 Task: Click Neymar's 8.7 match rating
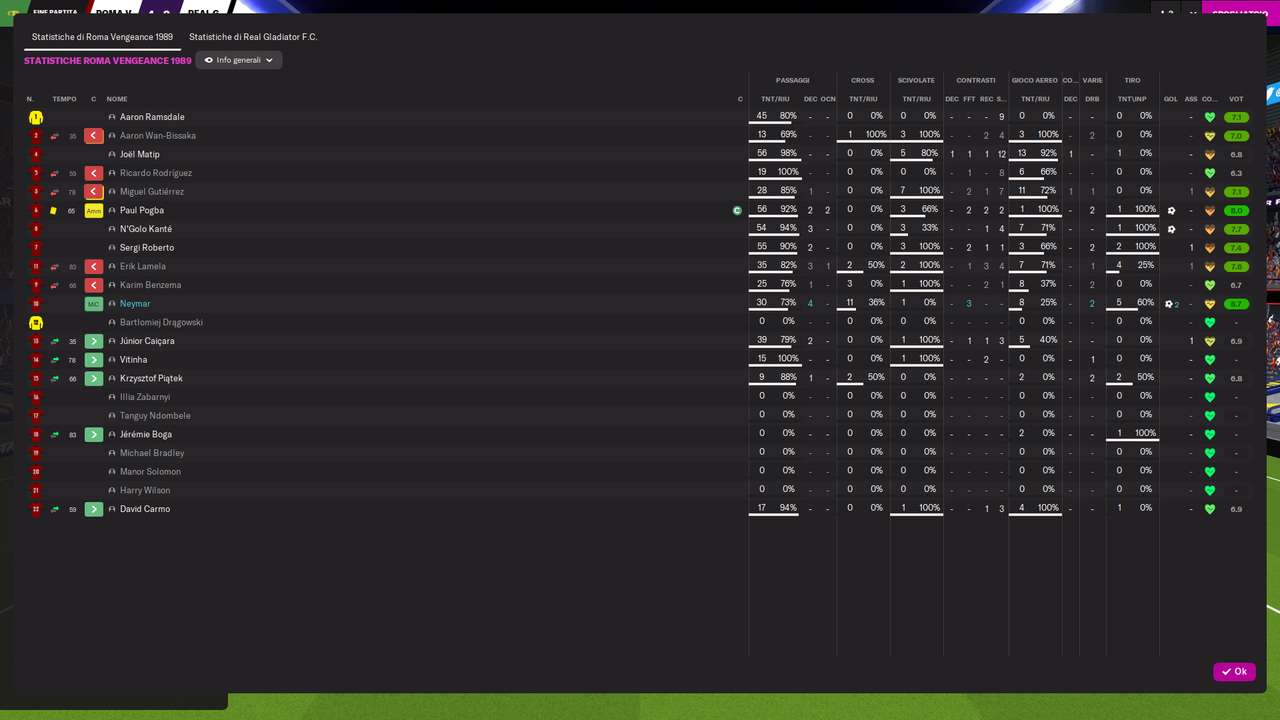[1236, 304]
